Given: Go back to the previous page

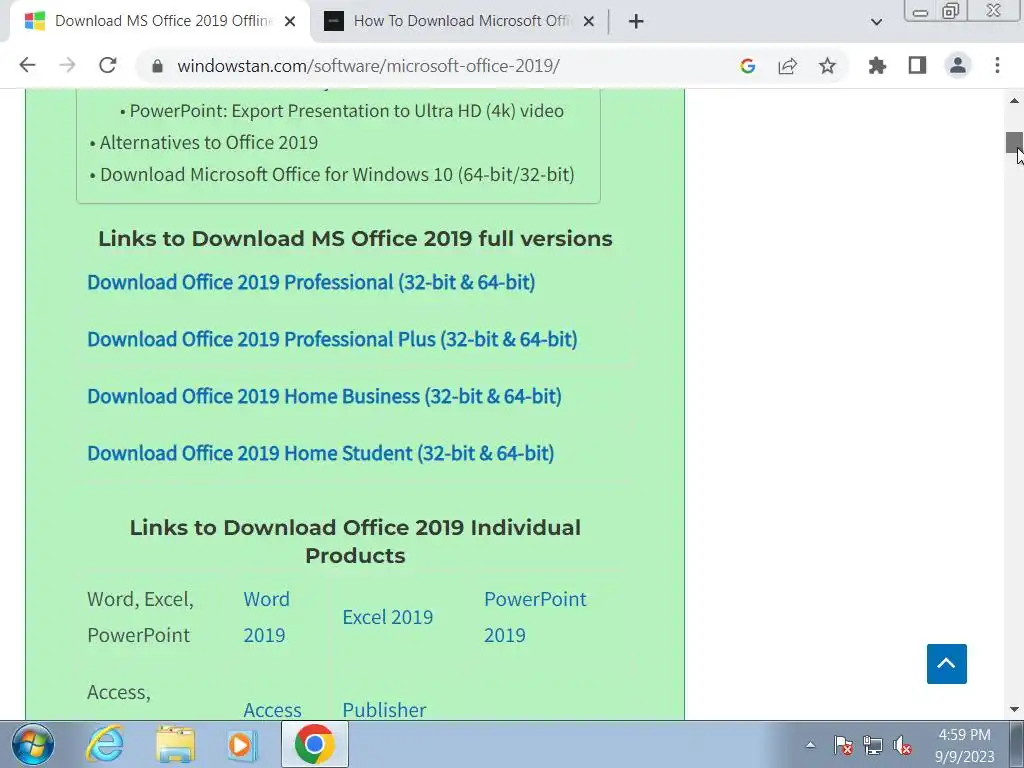Looking at the screenshot, I should tap(27, 65).
